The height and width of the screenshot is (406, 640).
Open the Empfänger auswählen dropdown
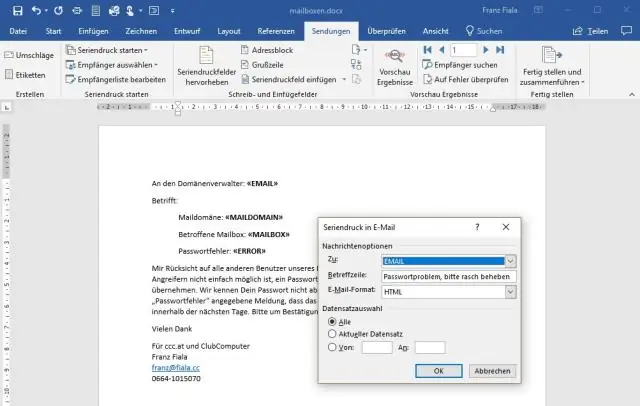coord(112,65)
